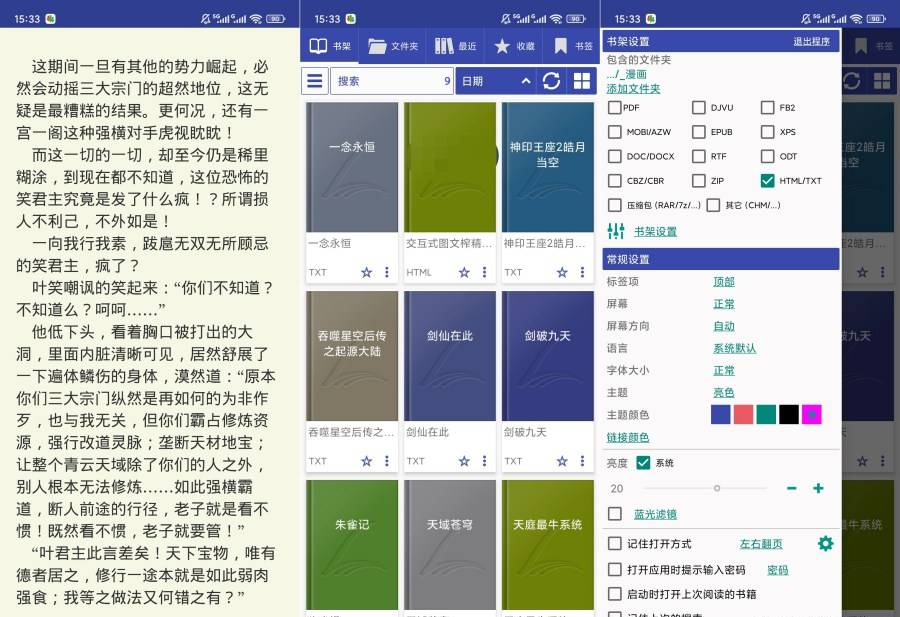The image size is (900, 617).
Task: Expand the 日期 sort dropdown
Action: click(x=495, y=81)
